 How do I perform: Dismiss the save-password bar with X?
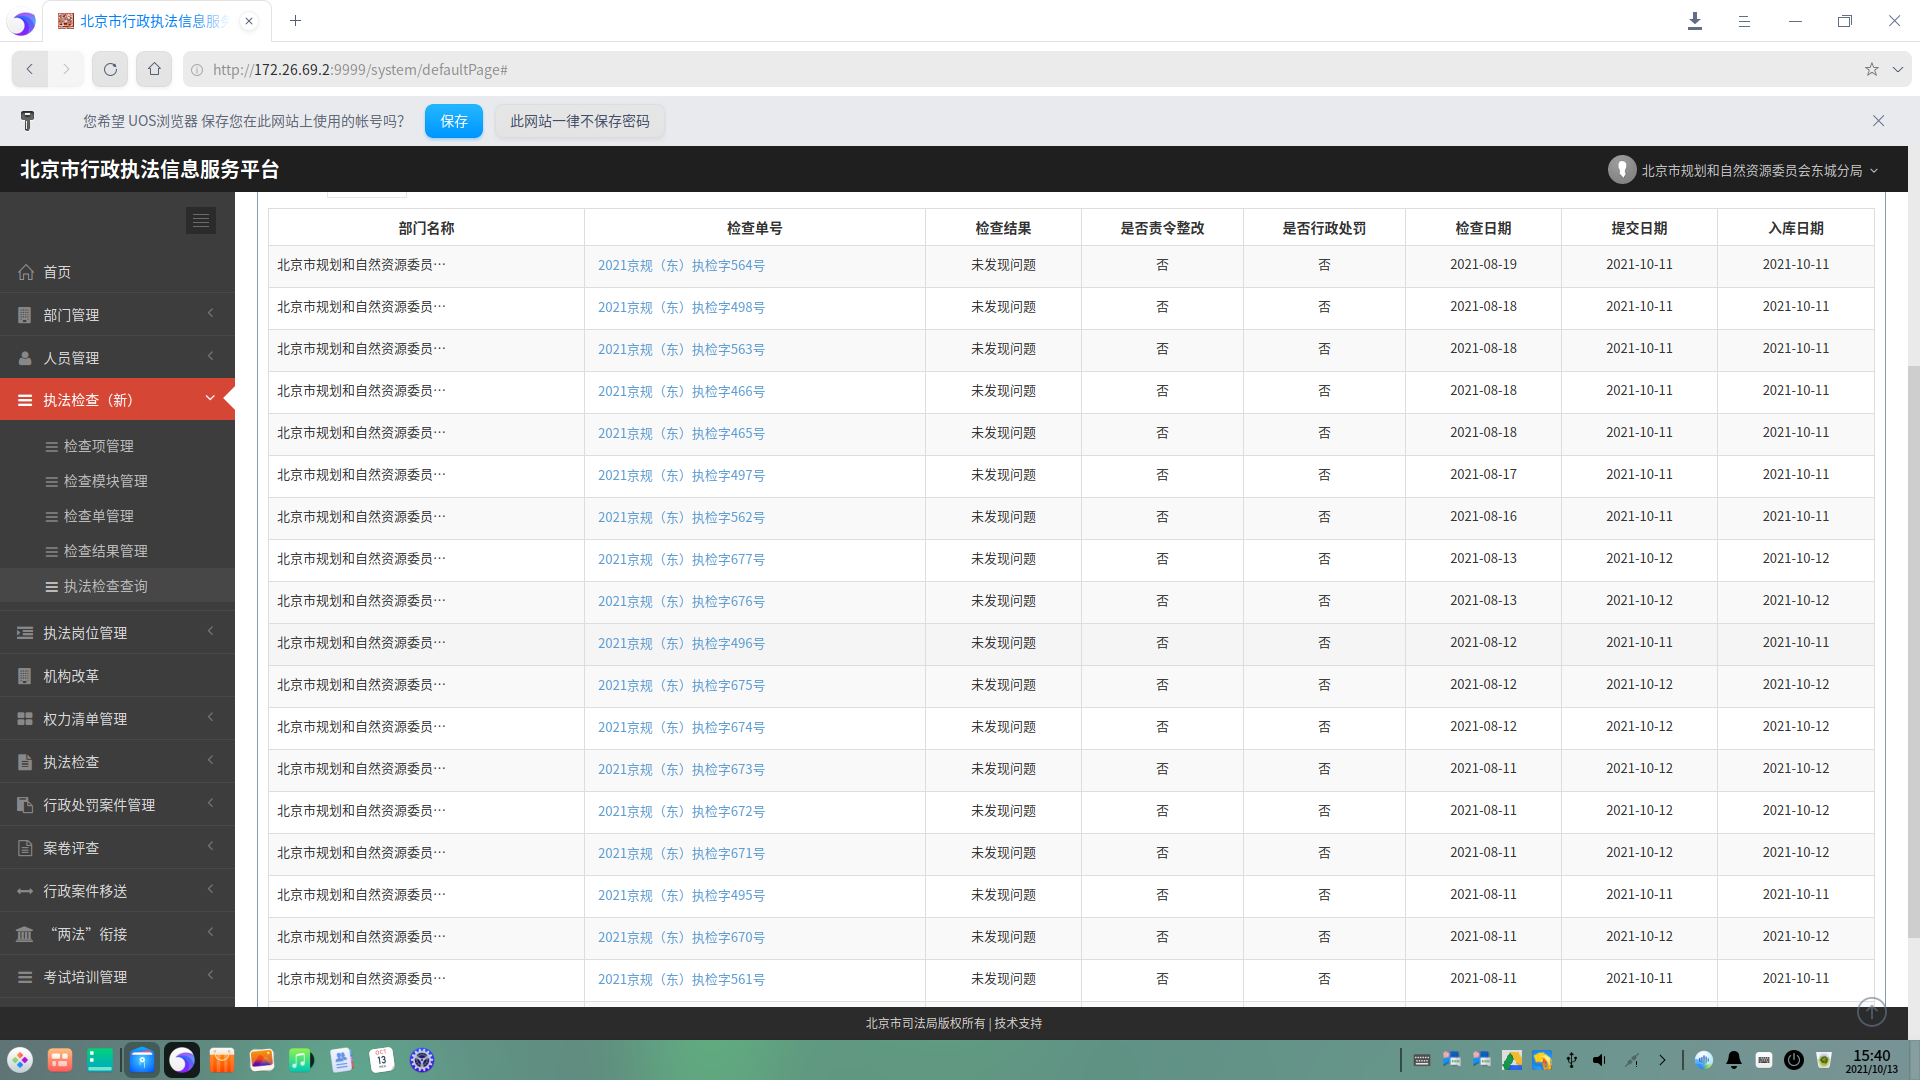(x=1878, y=121)
